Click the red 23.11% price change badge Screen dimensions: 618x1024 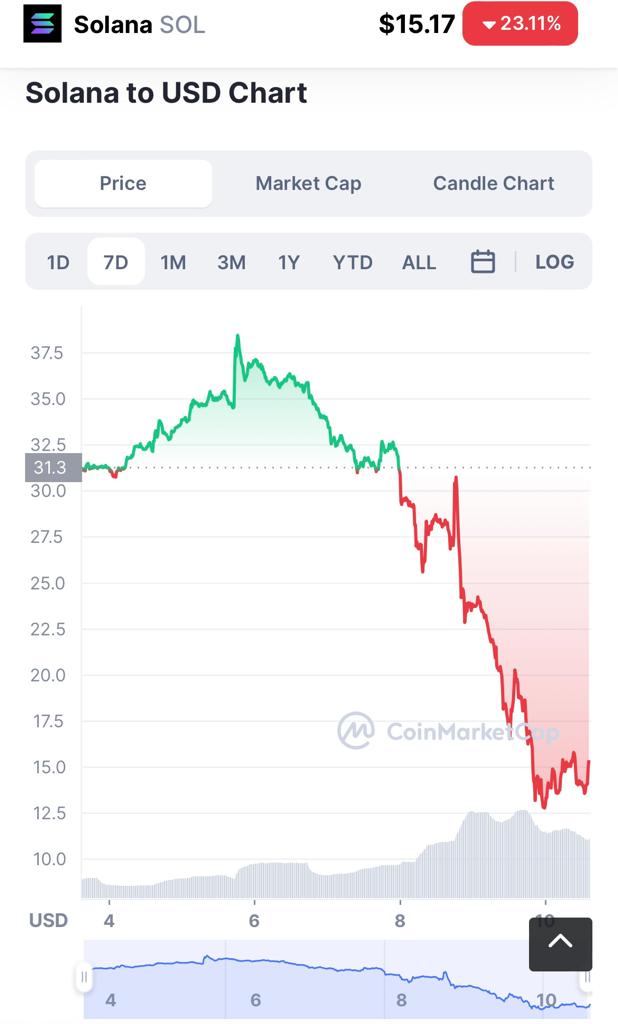pyautogui.click(x=520, y=24)
